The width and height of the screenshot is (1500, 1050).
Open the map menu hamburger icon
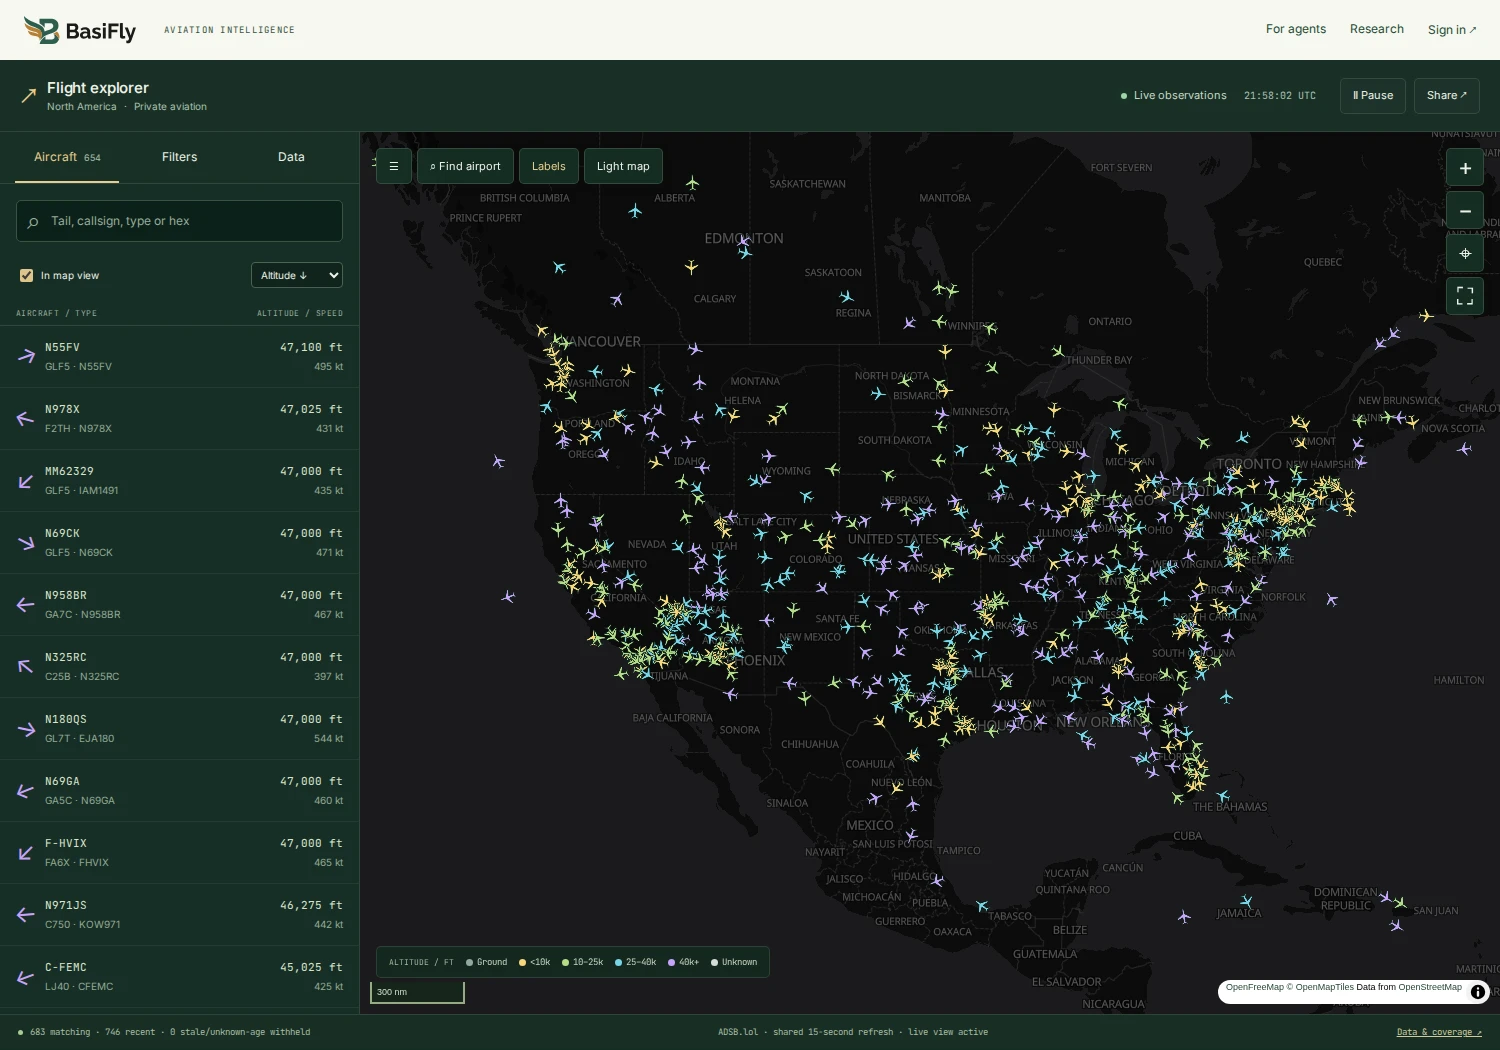(394, 166)
